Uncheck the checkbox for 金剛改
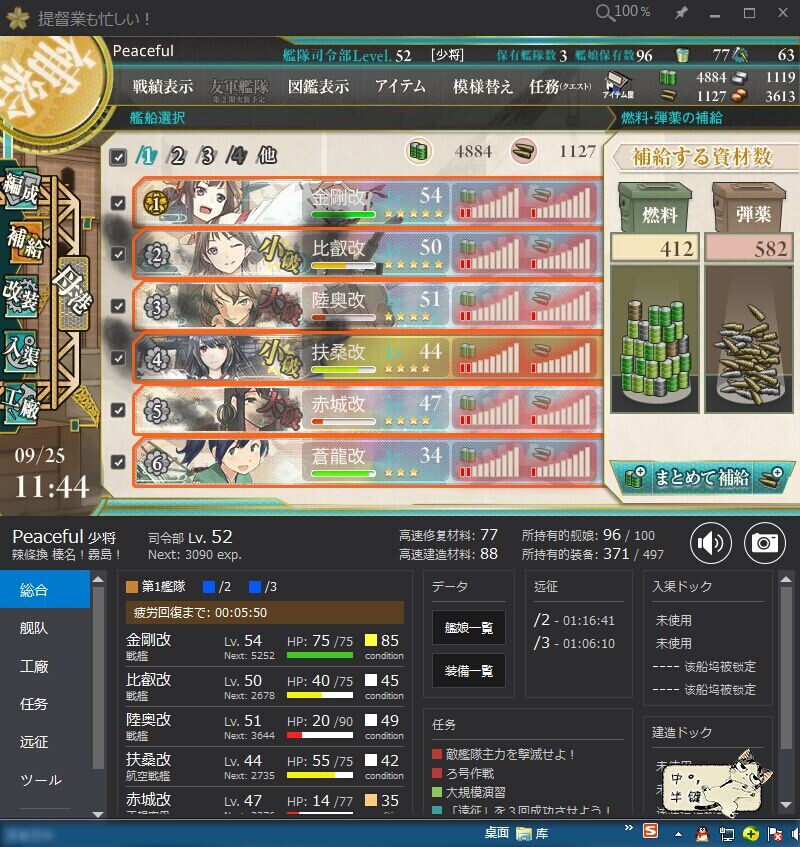This screenshot has height=847, width=800. 118,203
